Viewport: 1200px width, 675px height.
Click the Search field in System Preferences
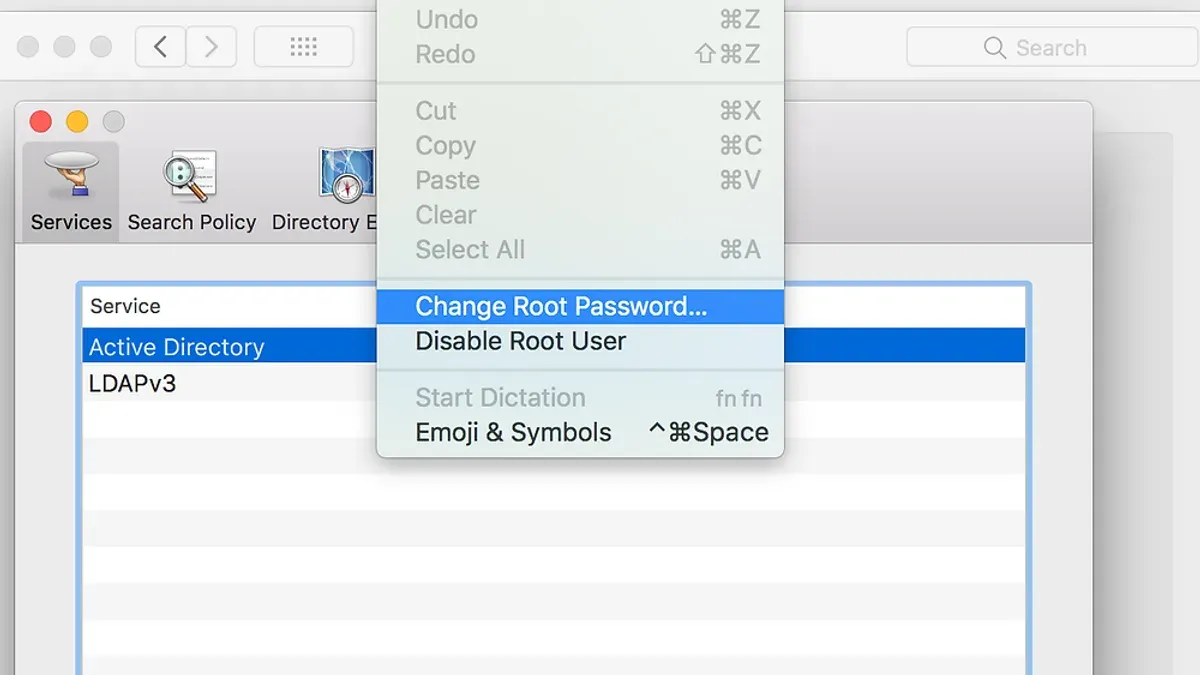click(x=1052, y=47)
